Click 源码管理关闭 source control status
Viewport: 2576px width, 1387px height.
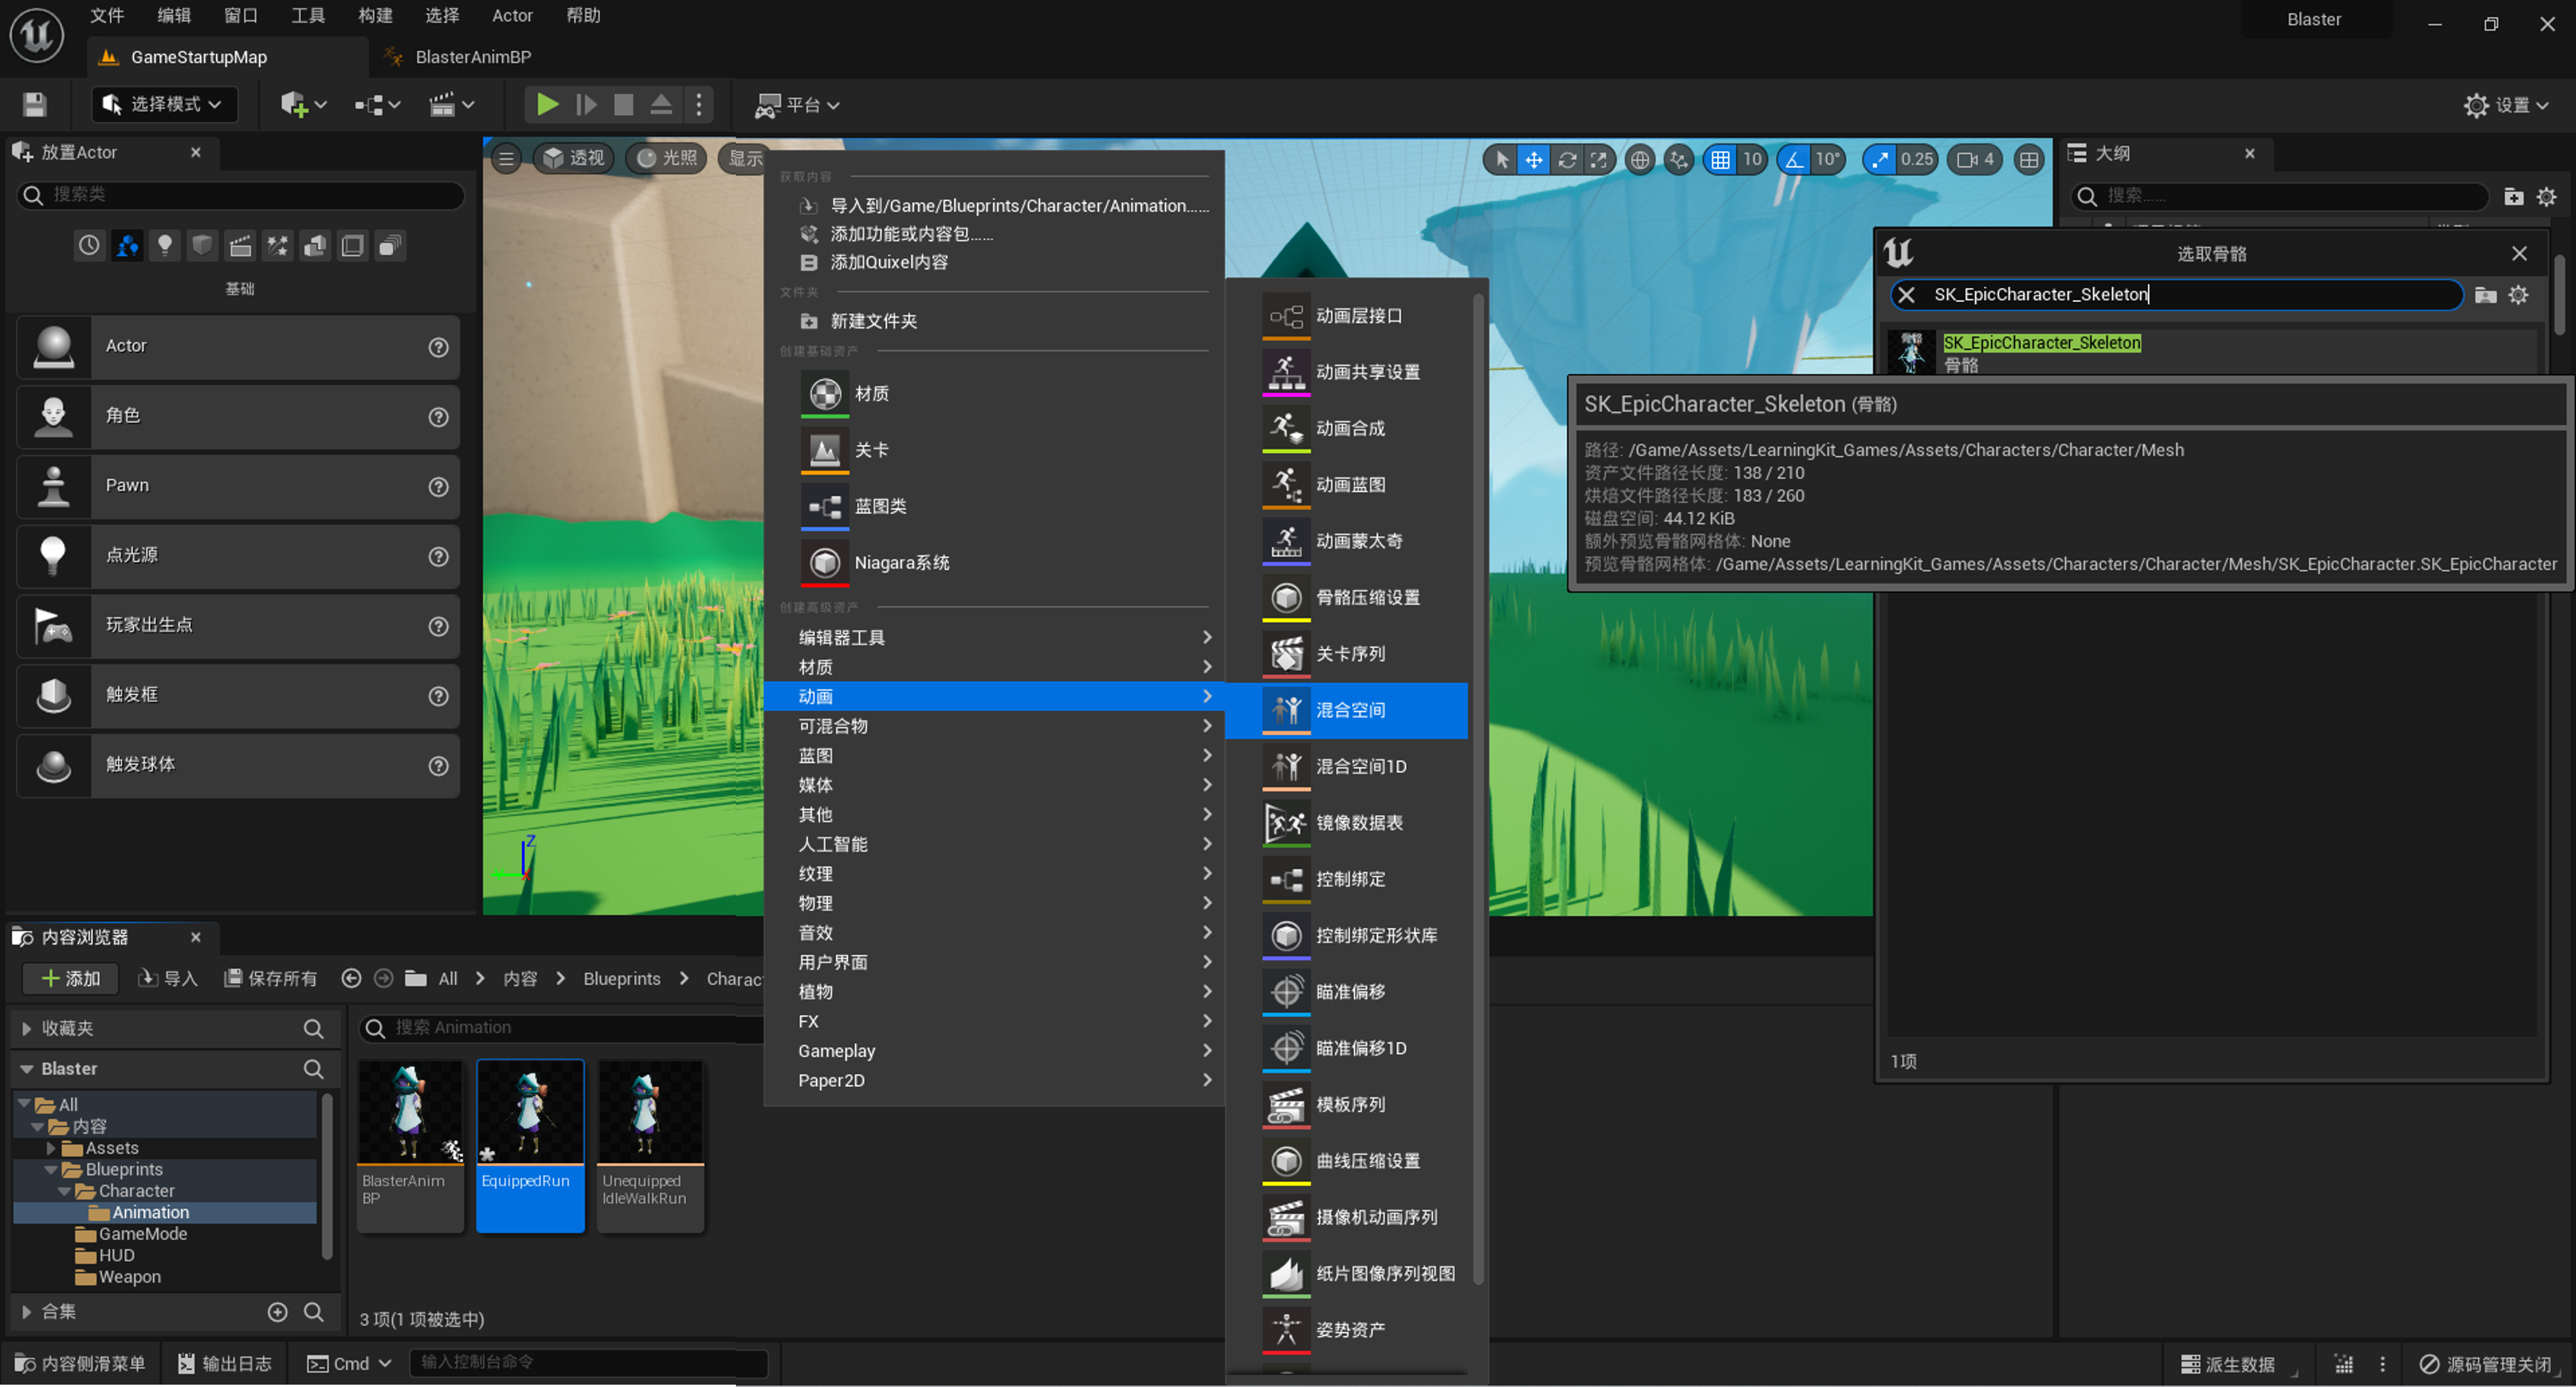2485,1364
